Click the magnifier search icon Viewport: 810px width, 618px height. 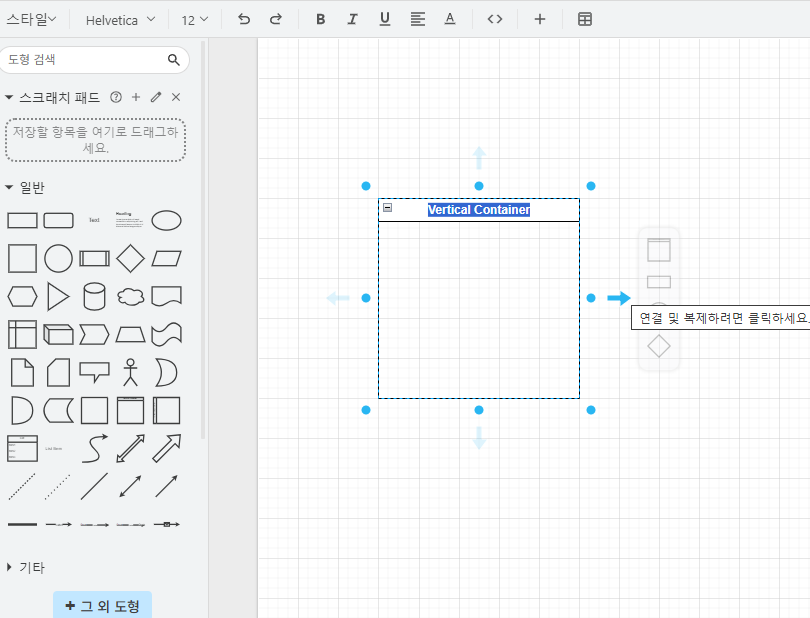[x=174, y=60]
